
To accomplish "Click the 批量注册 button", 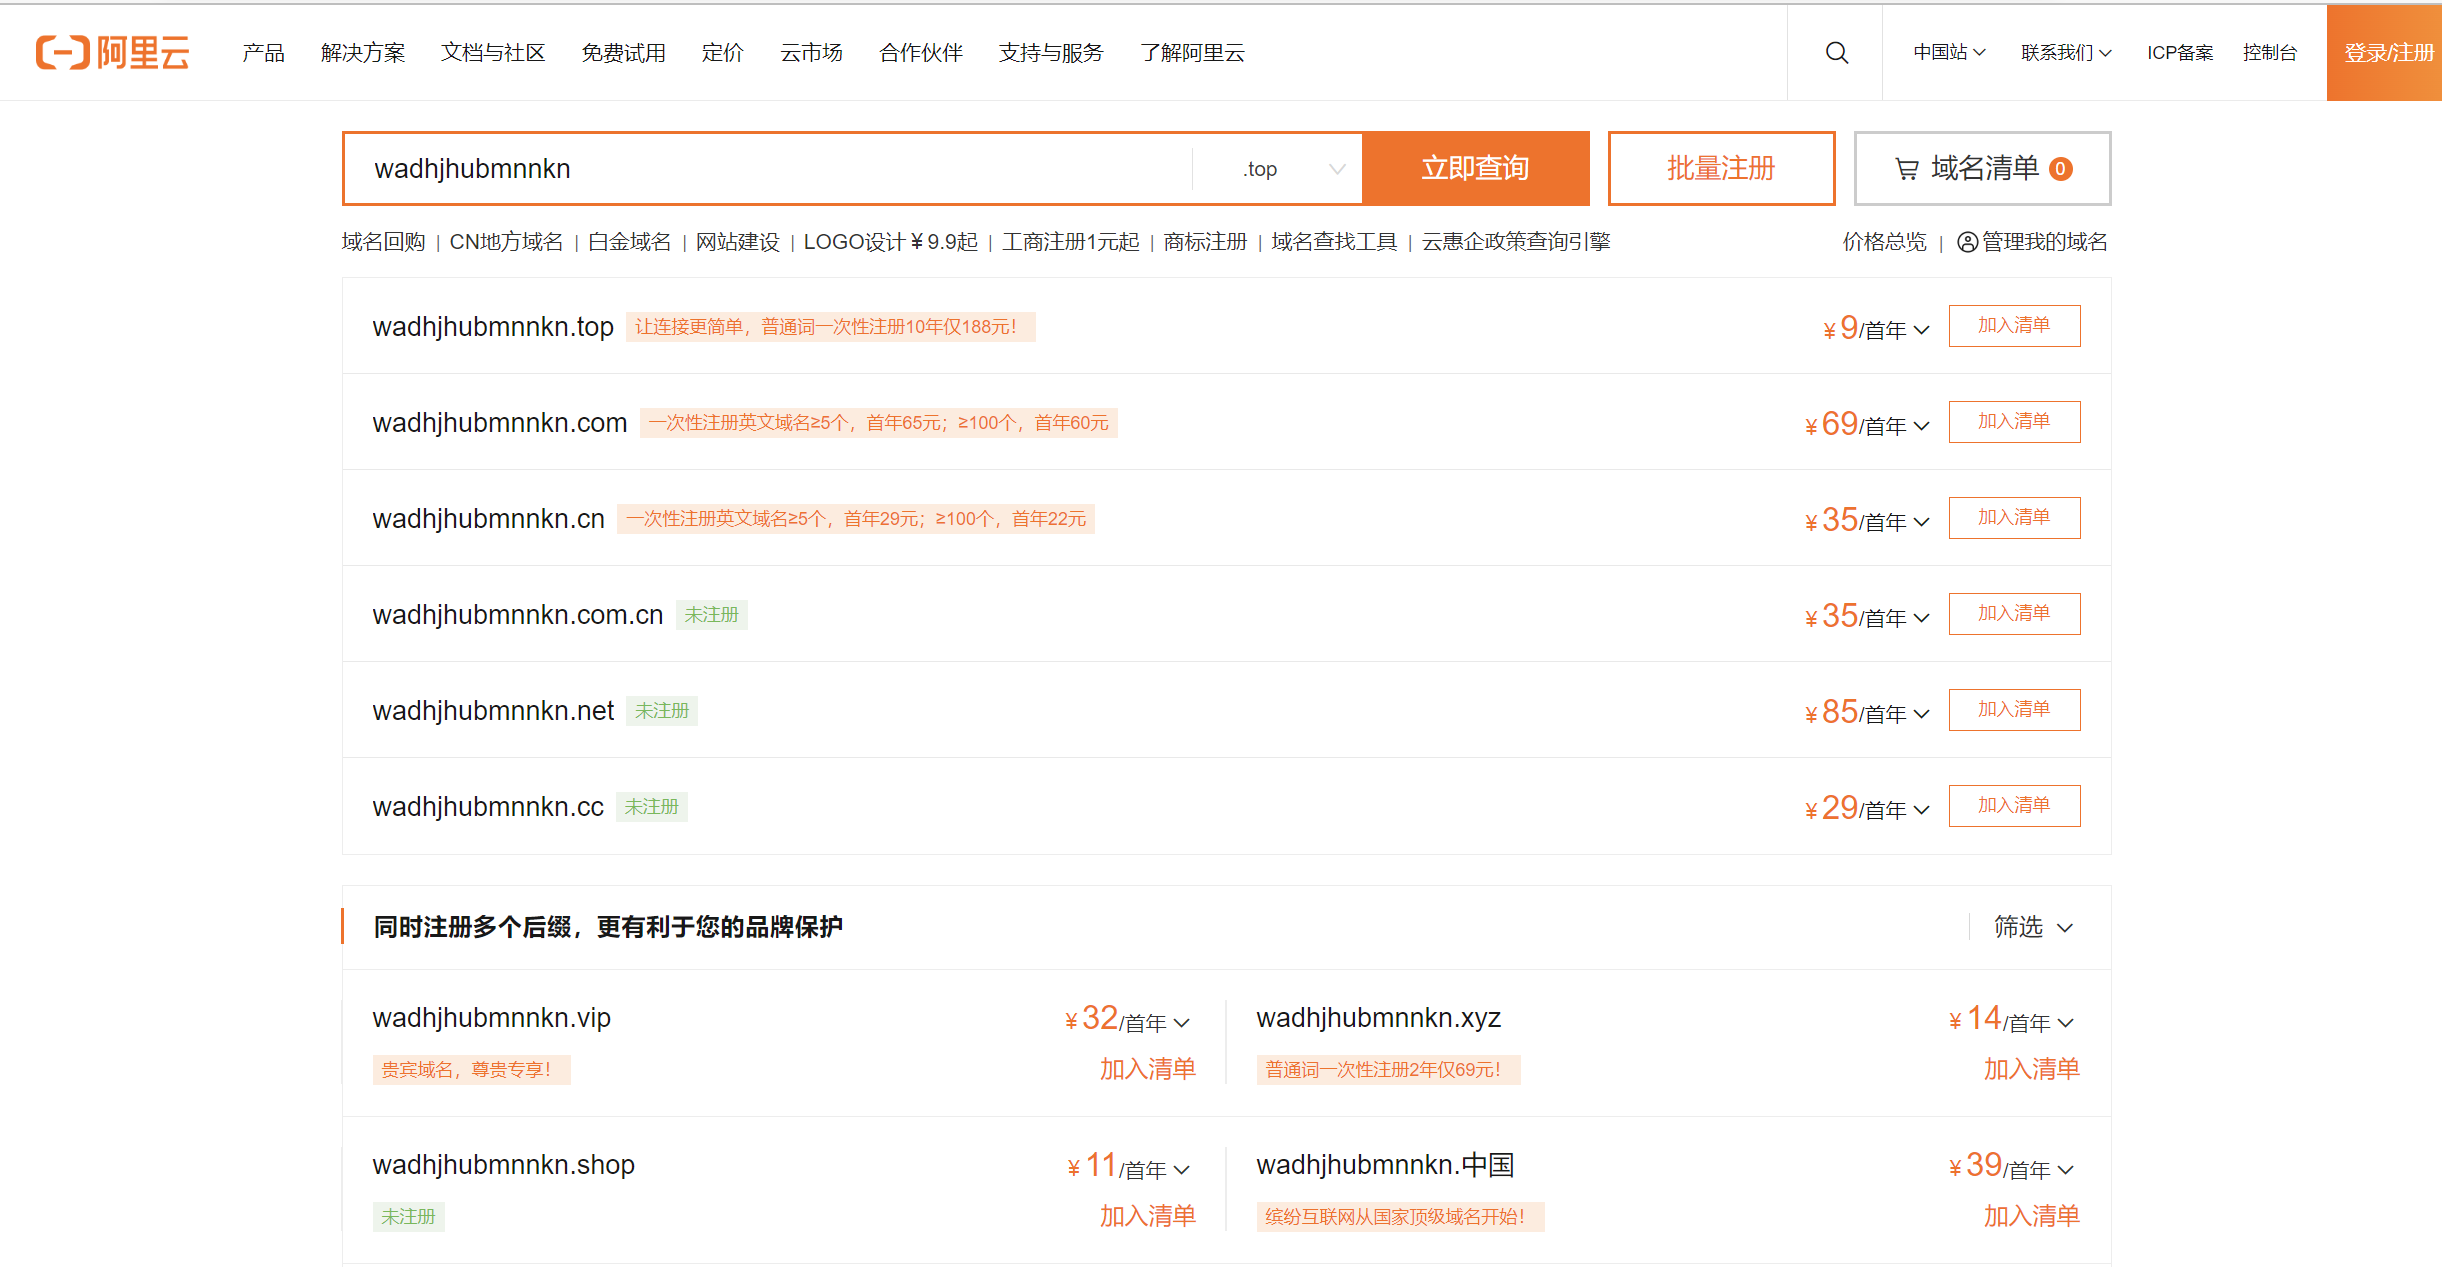I will (x=1721, y=168).
